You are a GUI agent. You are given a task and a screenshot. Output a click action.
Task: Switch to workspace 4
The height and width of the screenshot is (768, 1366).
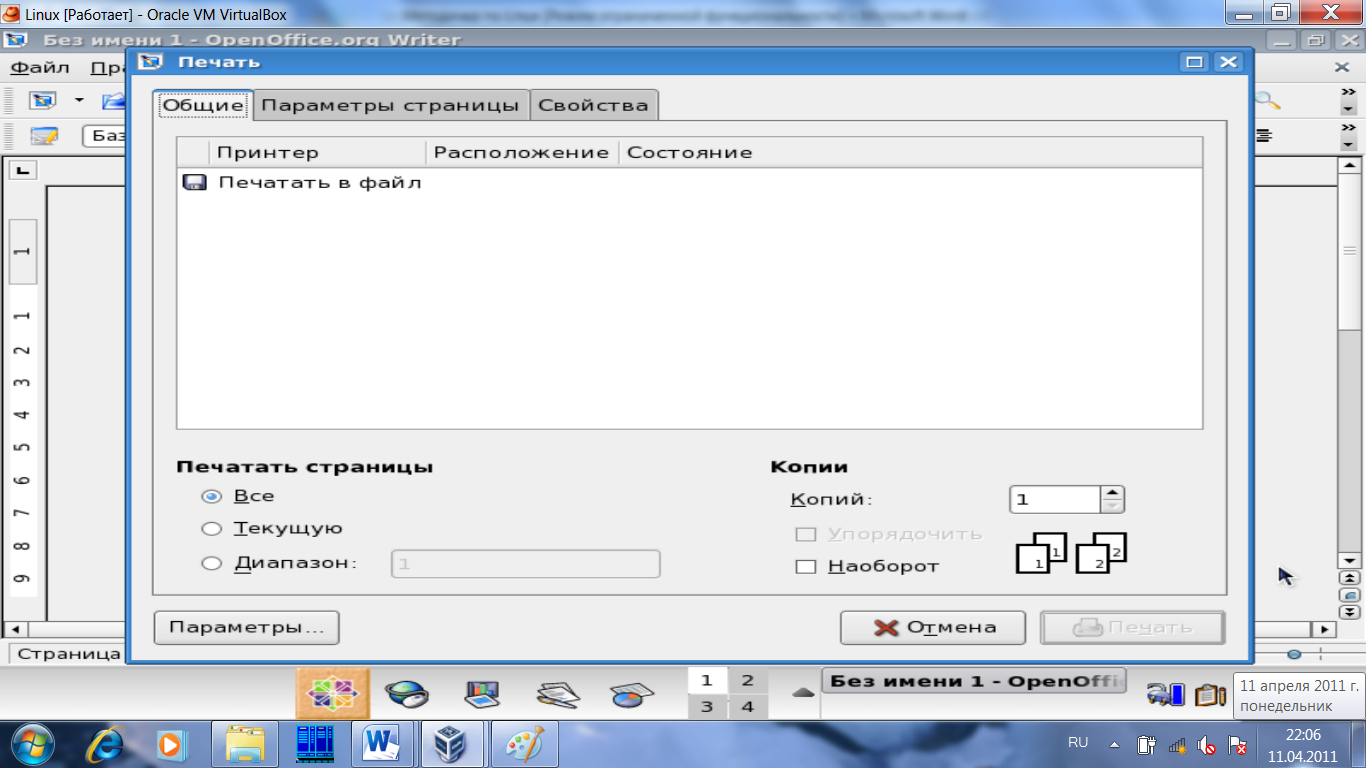click(x=747, y=707)
